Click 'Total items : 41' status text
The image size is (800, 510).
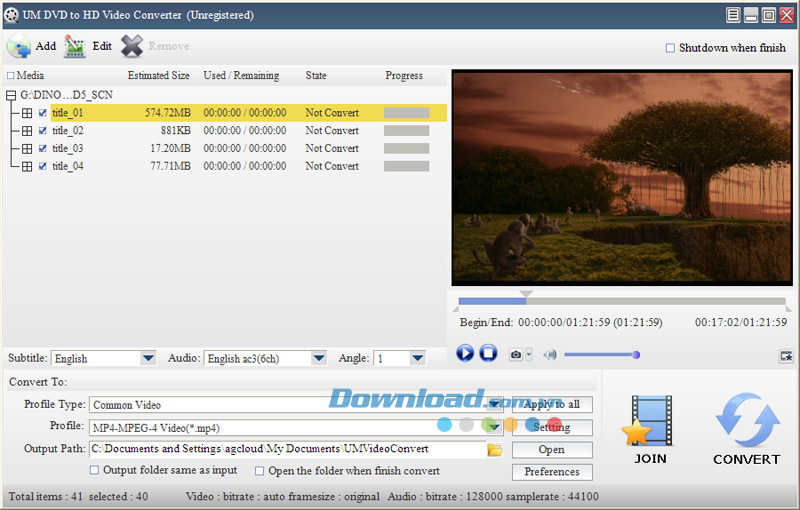tap(46, 496)
